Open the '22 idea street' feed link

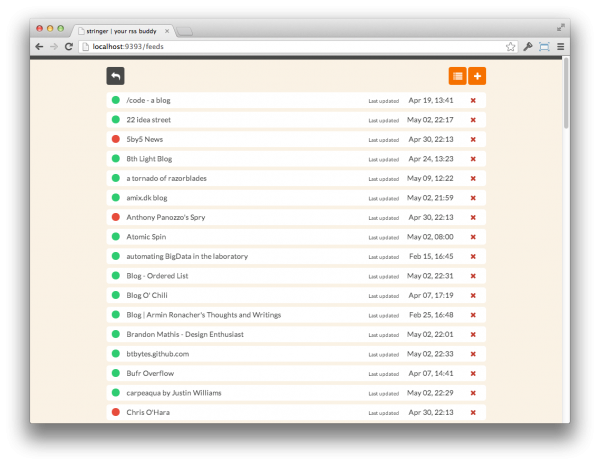tap(148, 120)
